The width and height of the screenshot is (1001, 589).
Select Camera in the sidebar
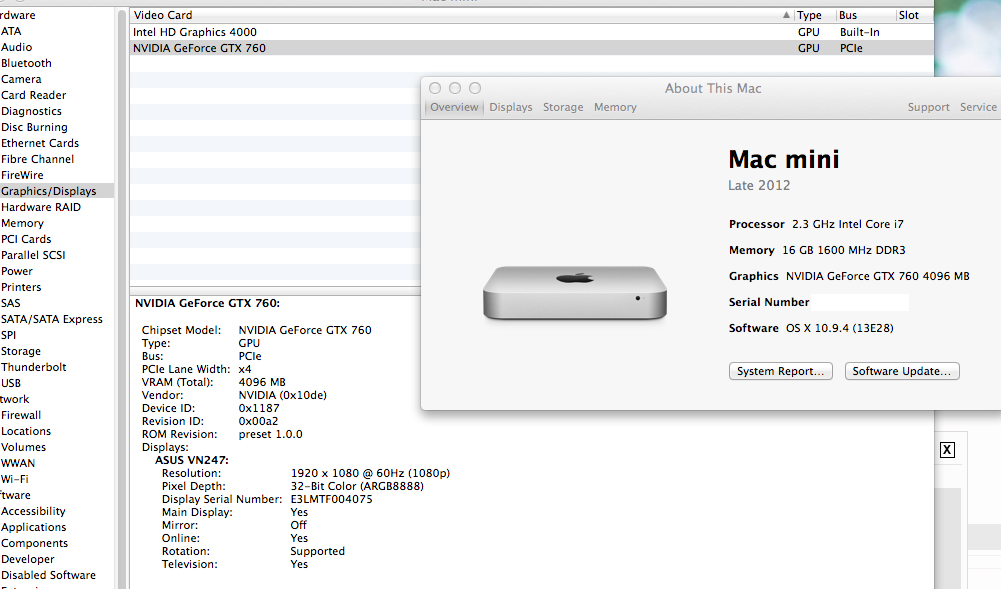click(21, 79)
